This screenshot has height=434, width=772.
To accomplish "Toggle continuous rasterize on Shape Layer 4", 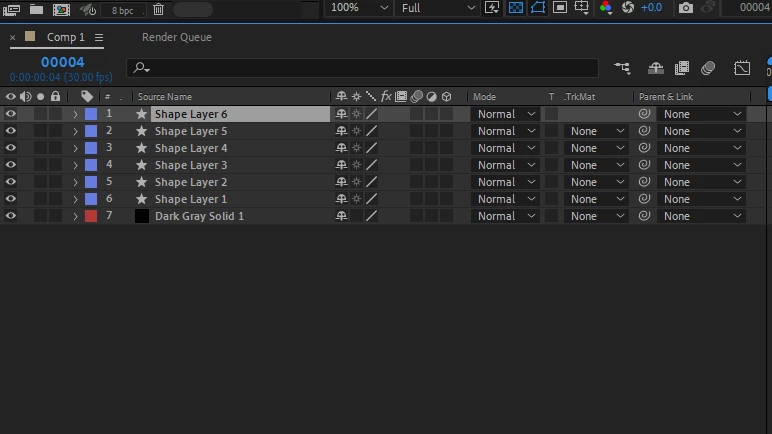I will tap(356, 148).
